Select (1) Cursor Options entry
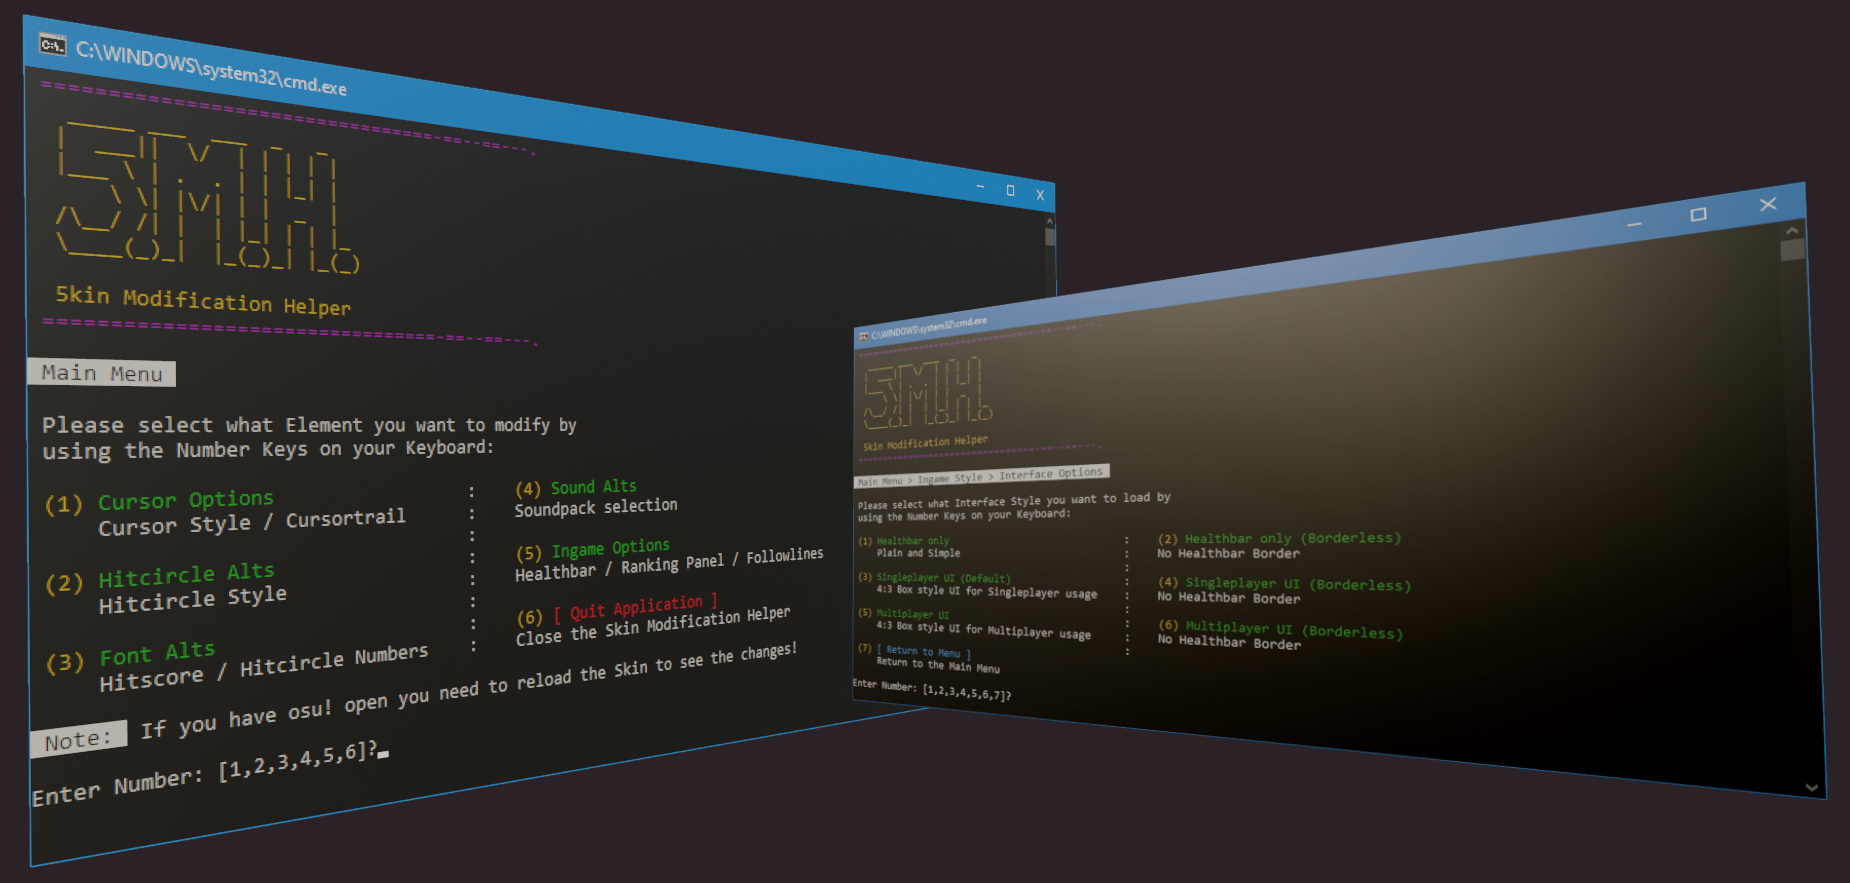Screen dimensions: 1850x883 pos(160,501)
